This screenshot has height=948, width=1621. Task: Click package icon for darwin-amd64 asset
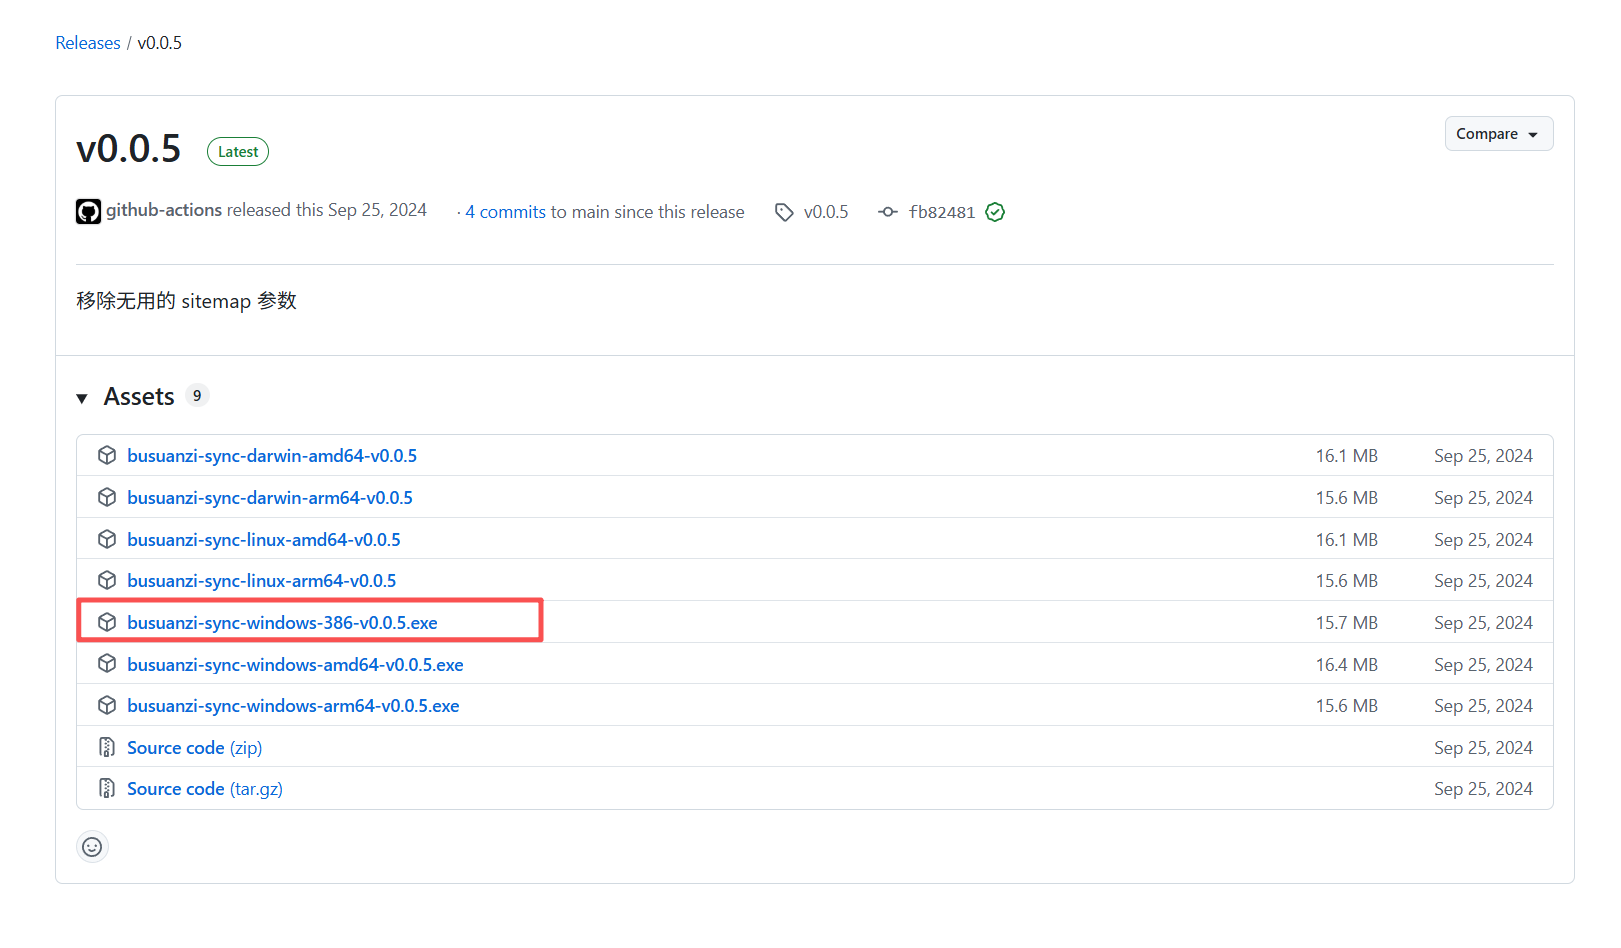[x=107, y=456]
